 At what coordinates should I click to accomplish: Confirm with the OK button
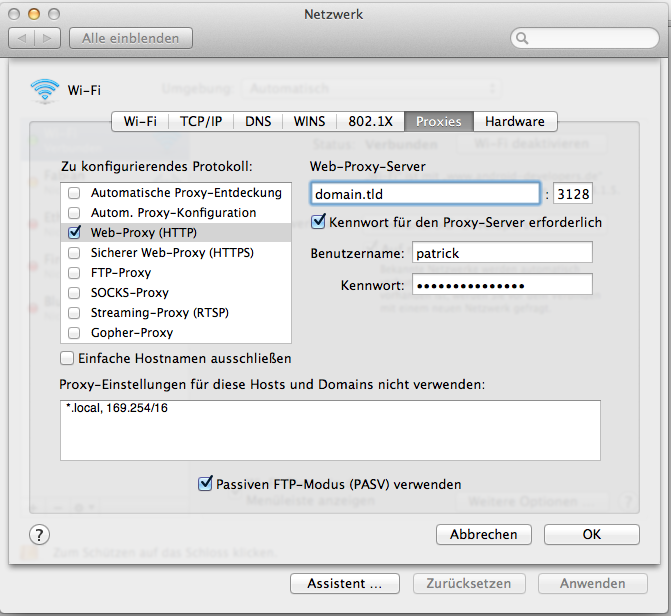pos(592,535)
